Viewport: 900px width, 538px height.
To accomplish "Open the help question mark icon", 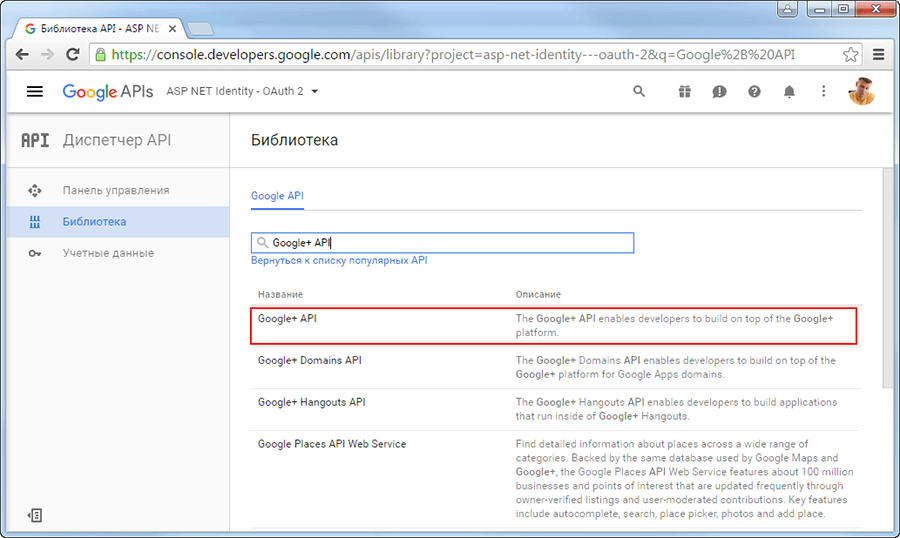I will click(x=754, y=91).
